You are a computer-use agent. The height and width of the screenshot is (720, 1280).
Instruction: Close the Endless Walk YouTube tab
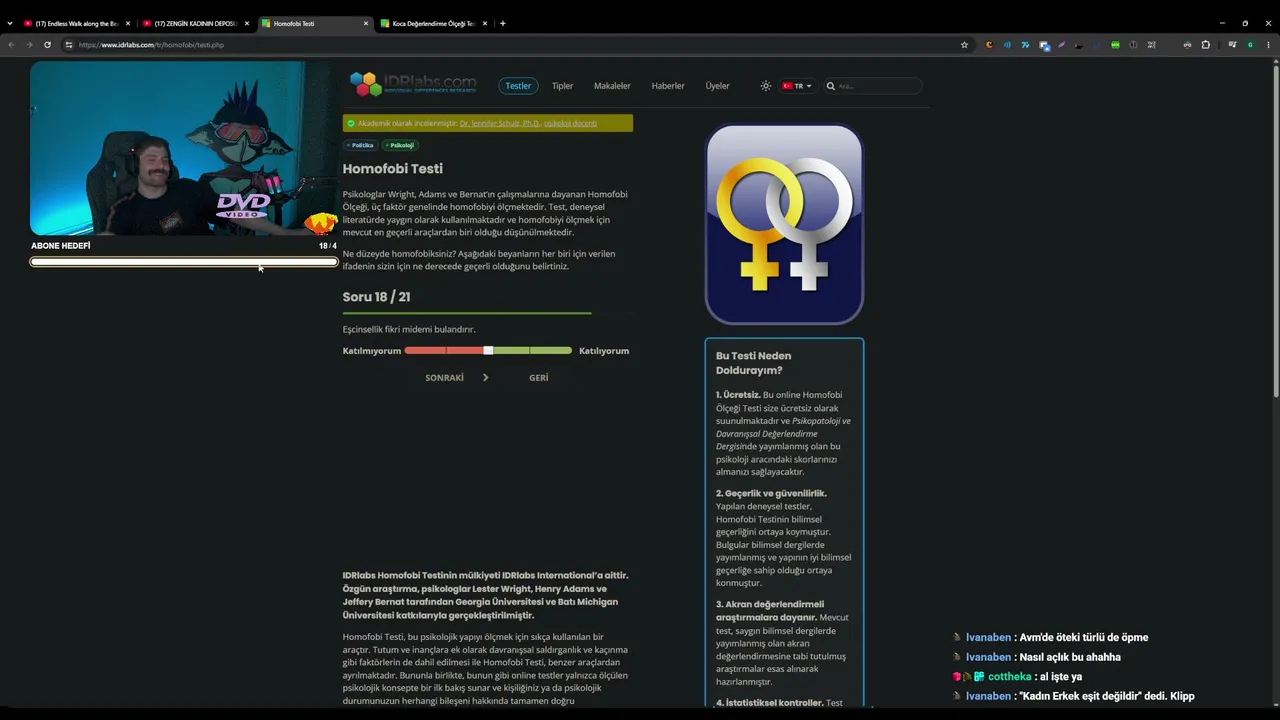pyautogui.click(x=128, y=23)
